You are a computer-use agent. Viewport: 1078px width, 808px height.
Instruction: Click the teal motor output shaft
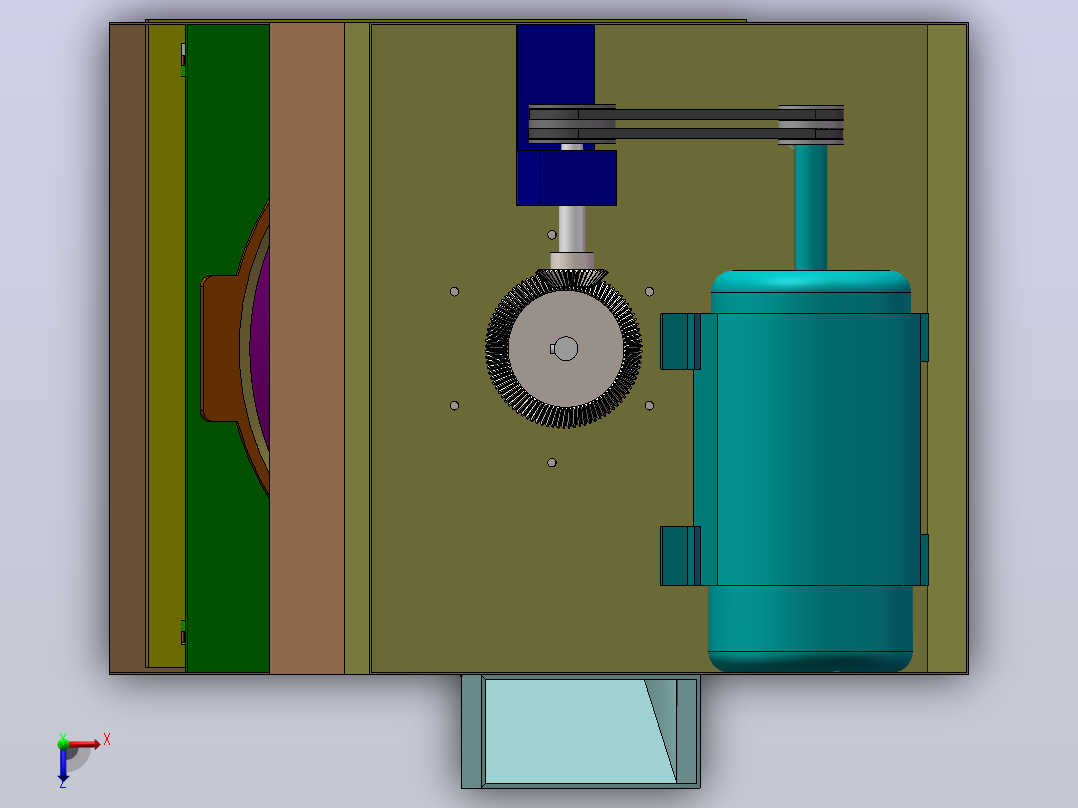[811, 206]
